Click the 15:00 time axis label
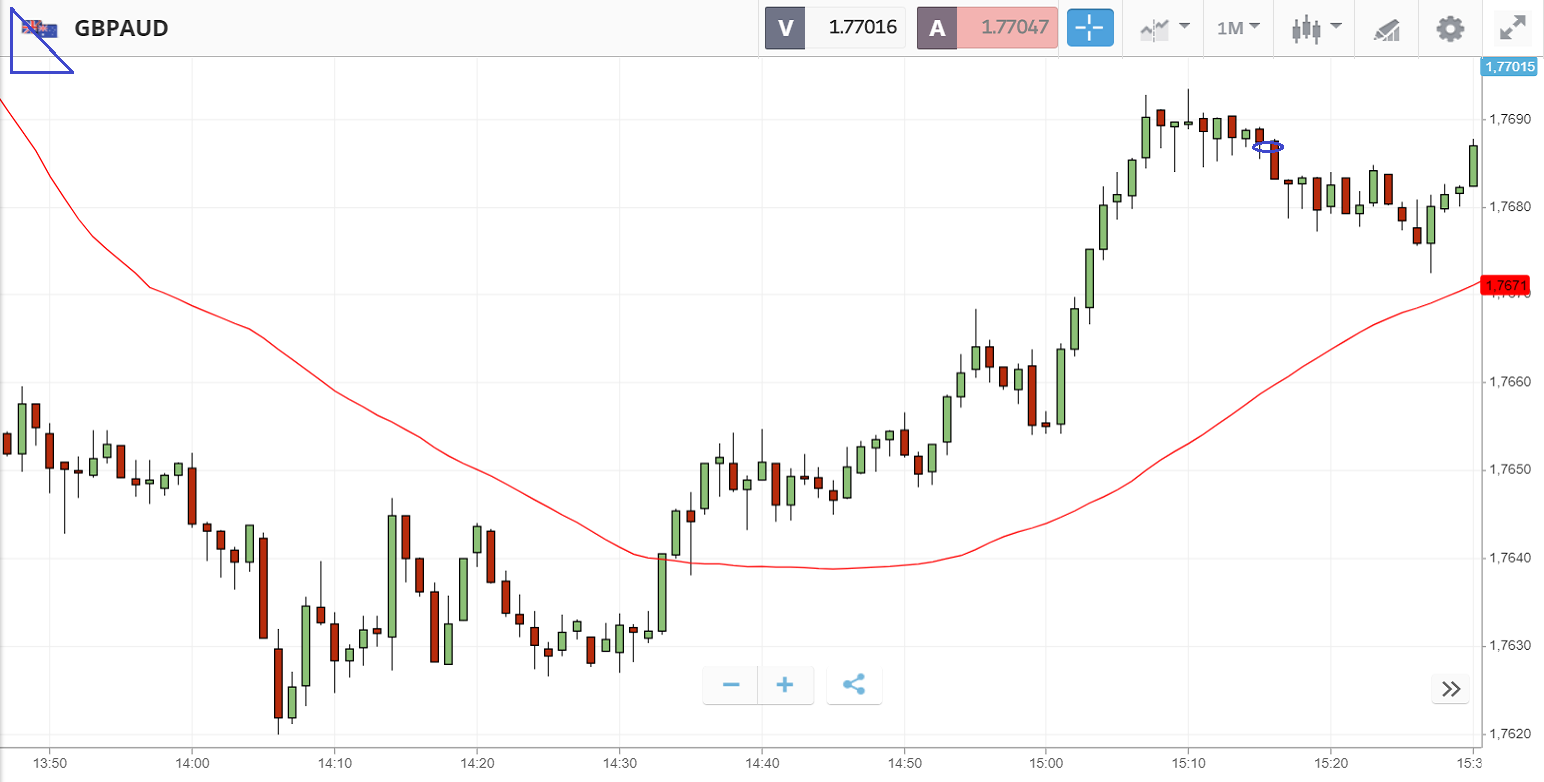The height and width of the screenshot is (782, 1544). click(1045, 763)
